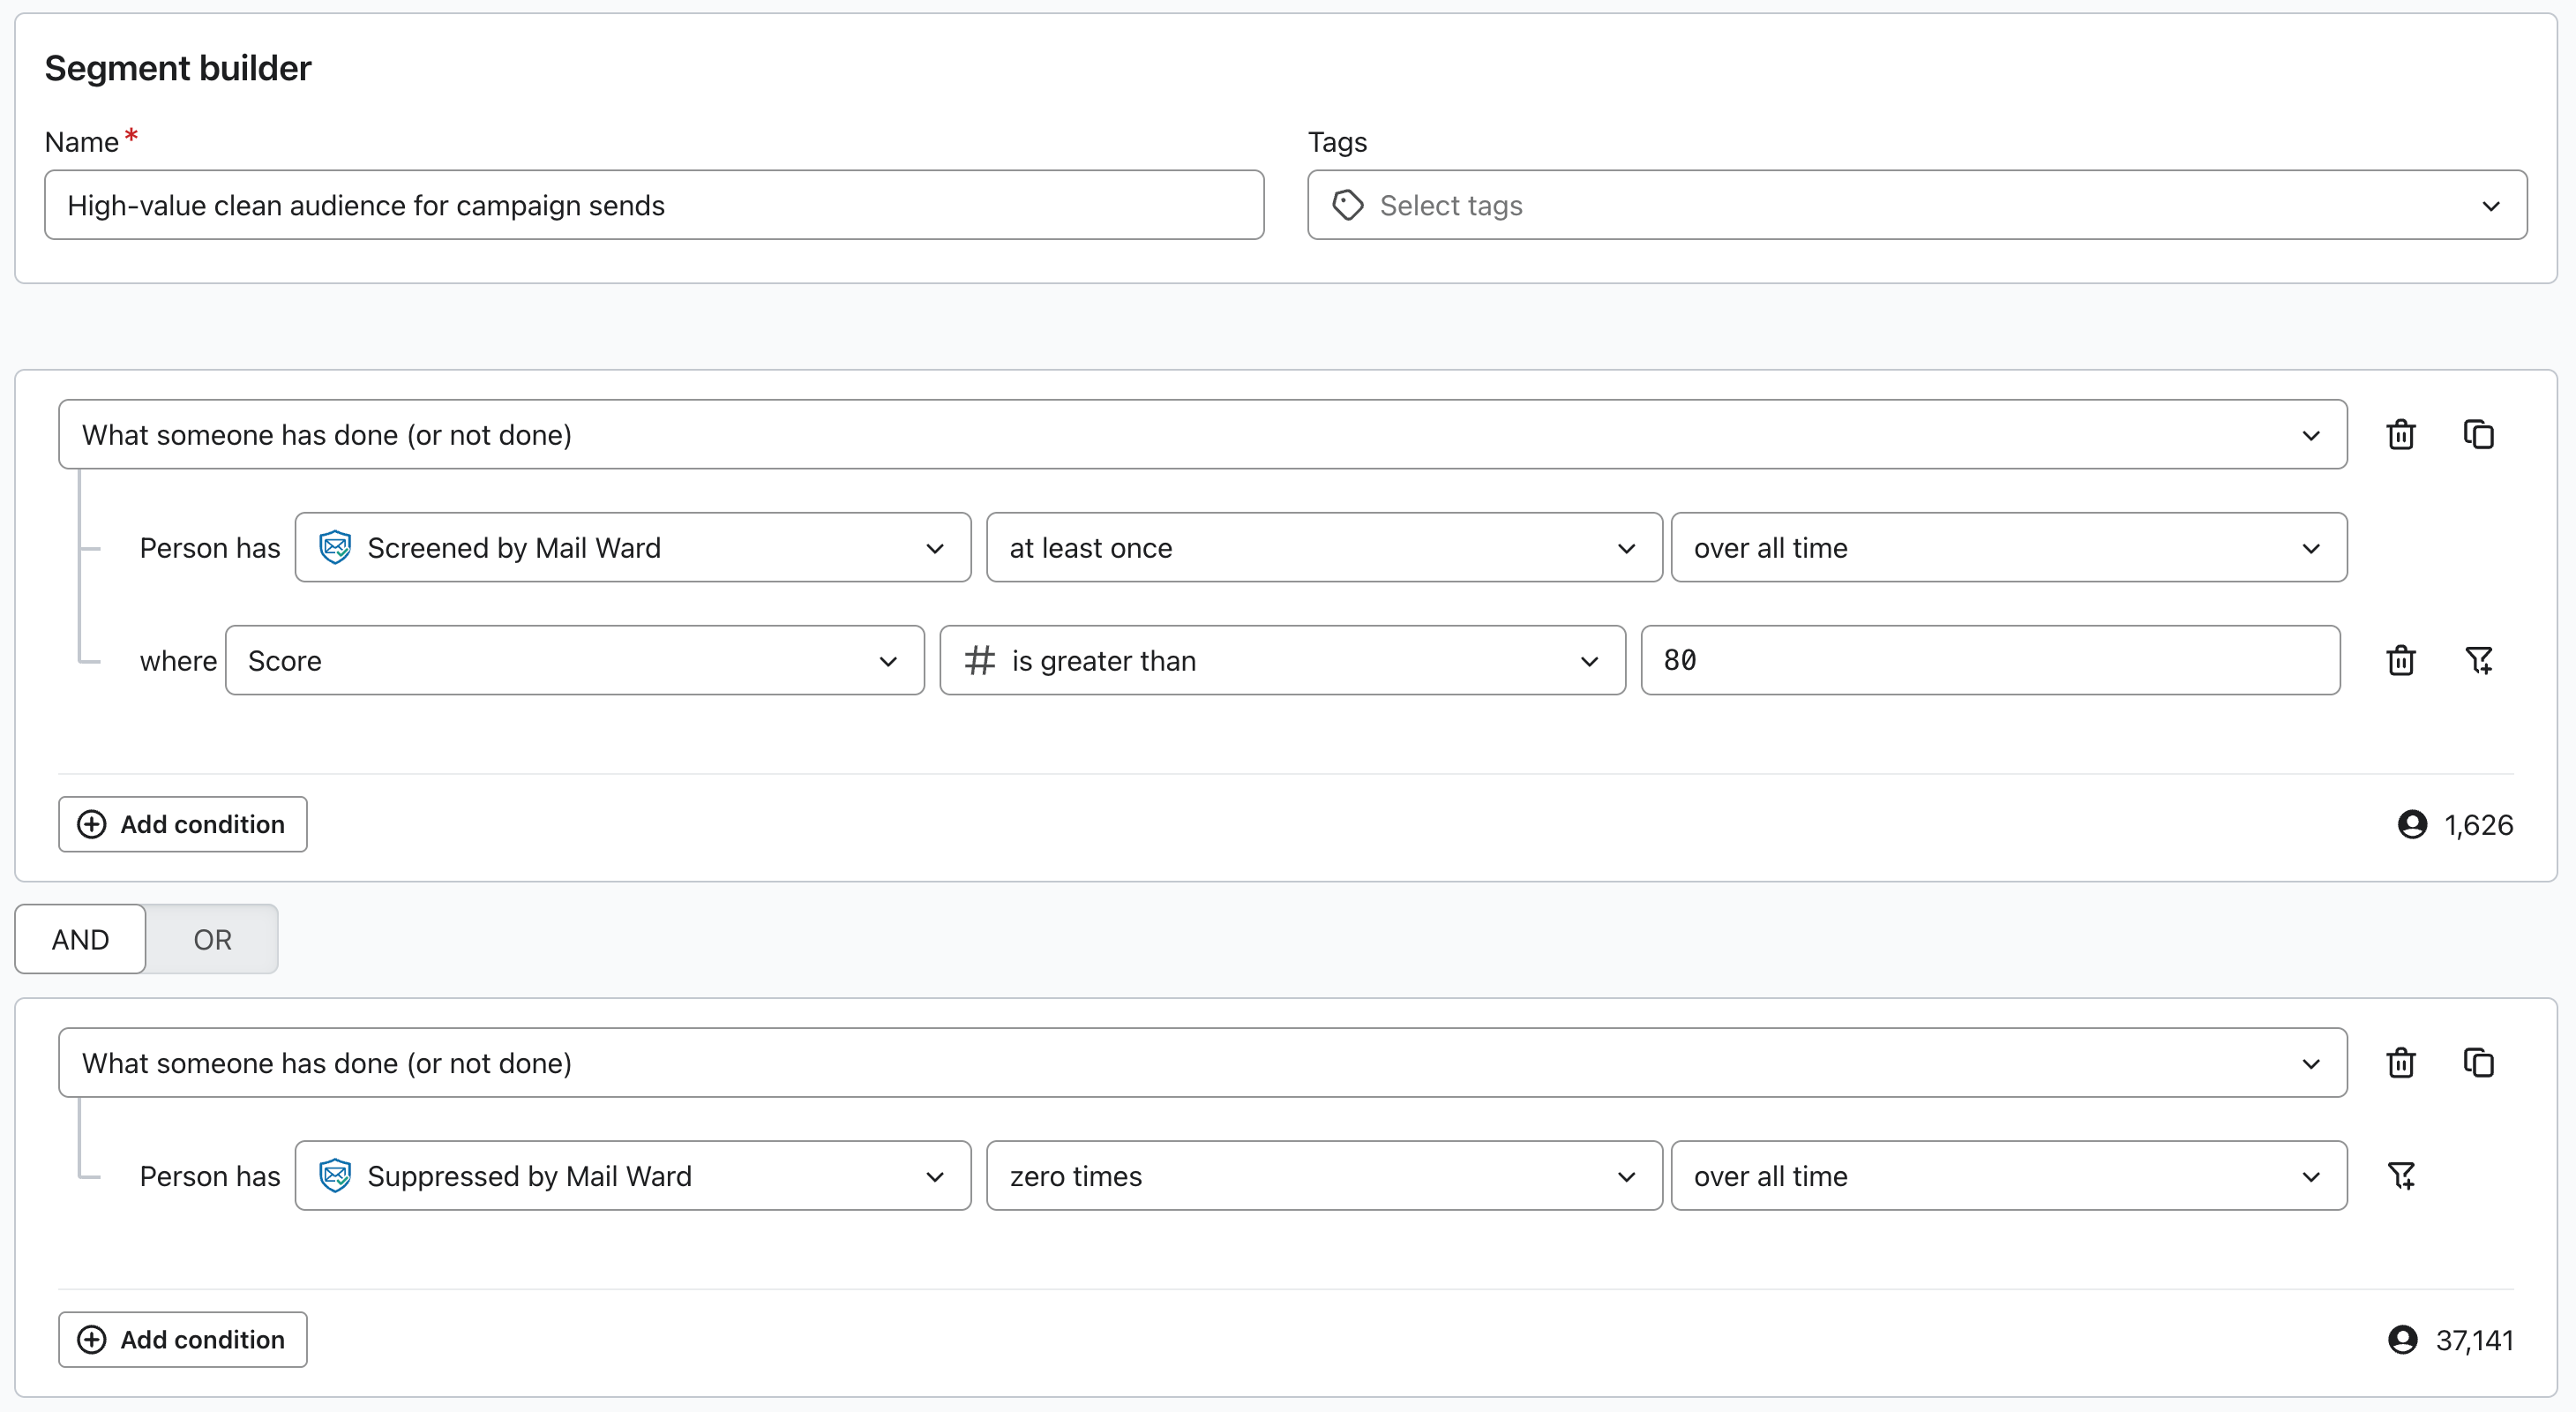
Task: Add another filter after the Score row
Action: click(2478, 660)
